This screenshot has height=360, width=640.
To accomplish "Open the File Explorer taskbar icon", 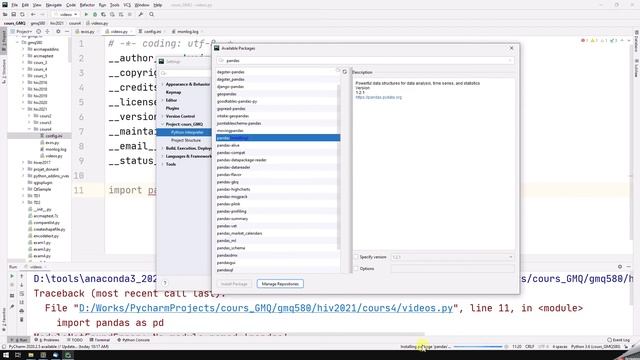I will (x=31, y=355).
